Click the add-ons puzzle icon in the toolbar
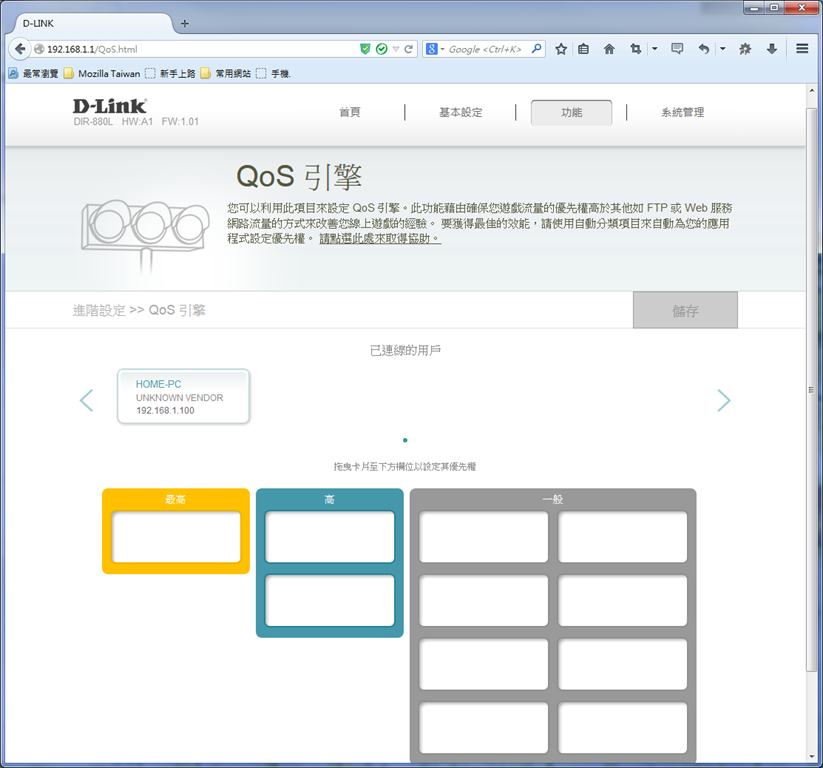This screenshot has width=823, height=768. 745,49
